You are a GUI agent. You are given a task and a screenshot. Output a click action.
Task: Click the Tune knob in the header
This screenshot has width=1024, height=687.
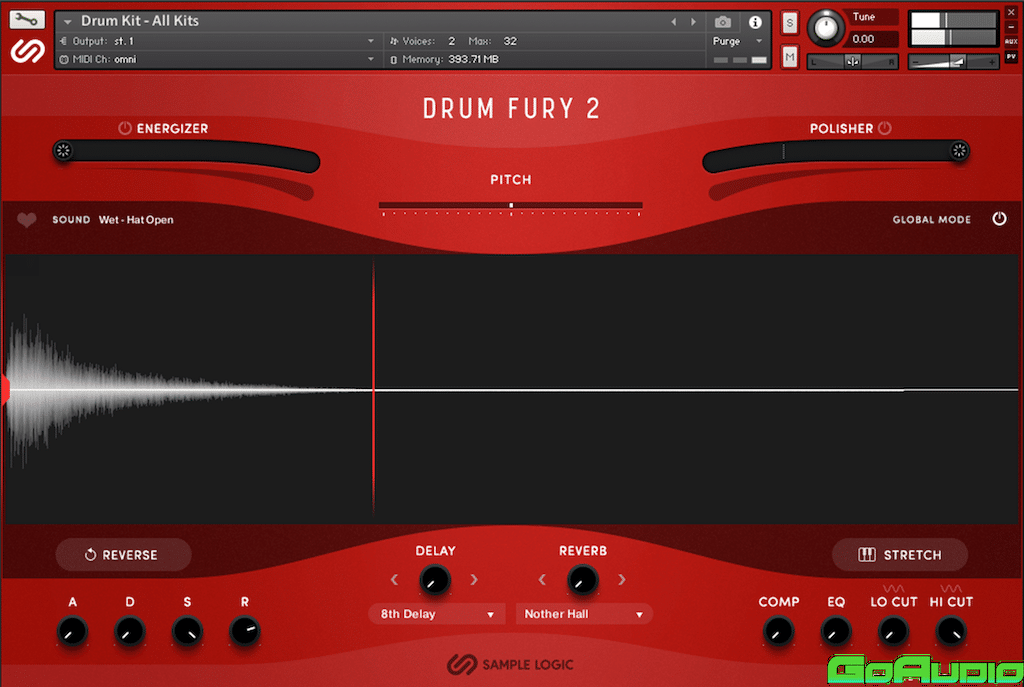pyautogui.click(x=825, y=28)
